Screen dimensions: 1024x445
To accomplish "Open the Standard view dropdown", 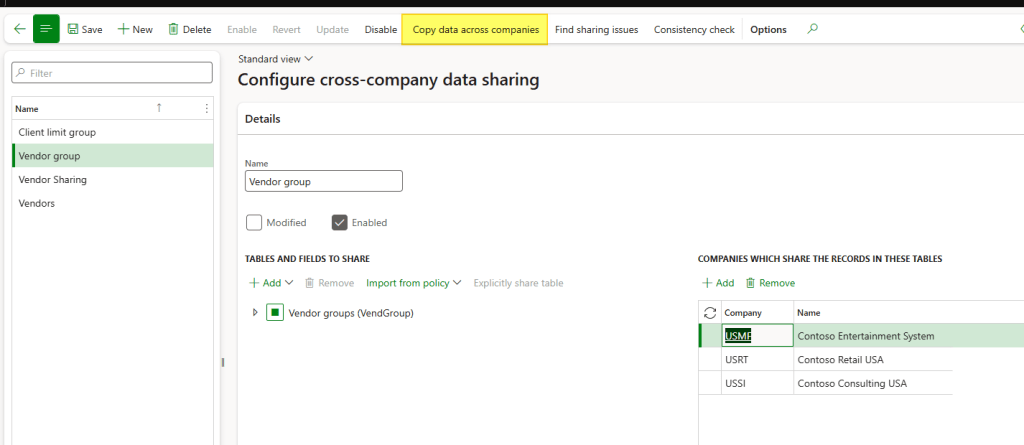I will (x=275, y=59).
